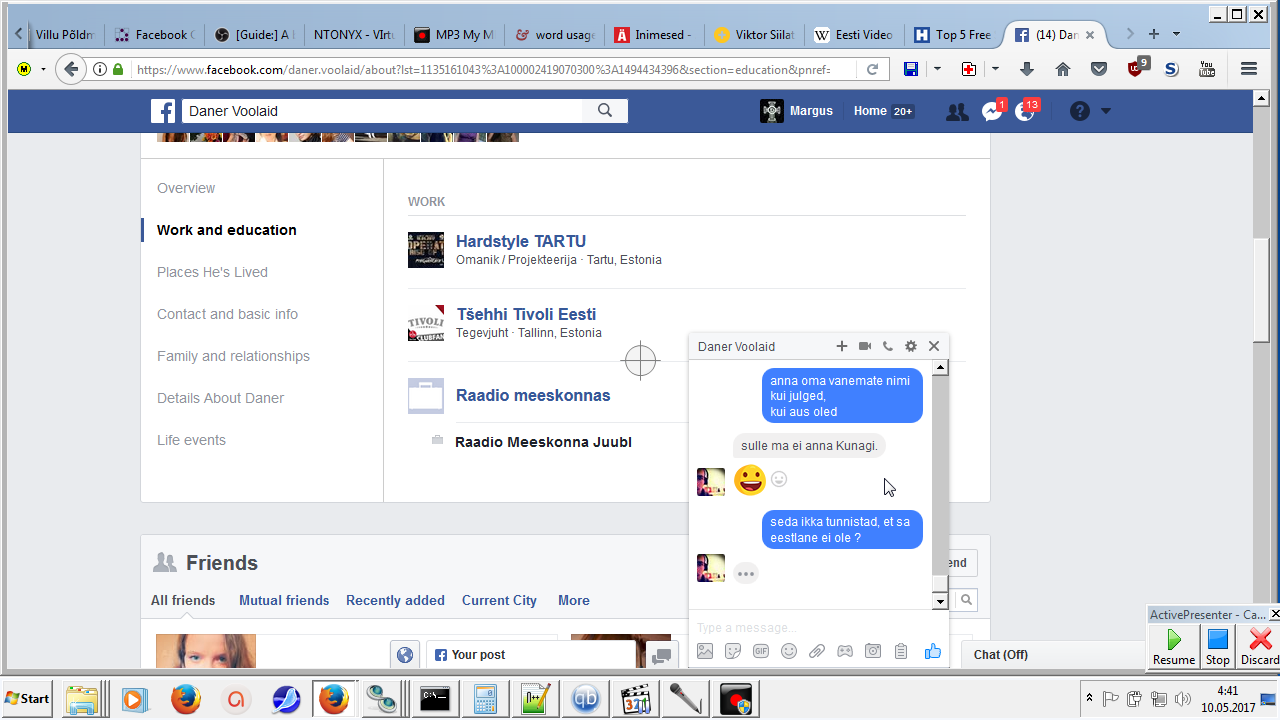Open chat options gear in Daner Voolaid chat
This screenshot has width=1280, height=720.
911,346
